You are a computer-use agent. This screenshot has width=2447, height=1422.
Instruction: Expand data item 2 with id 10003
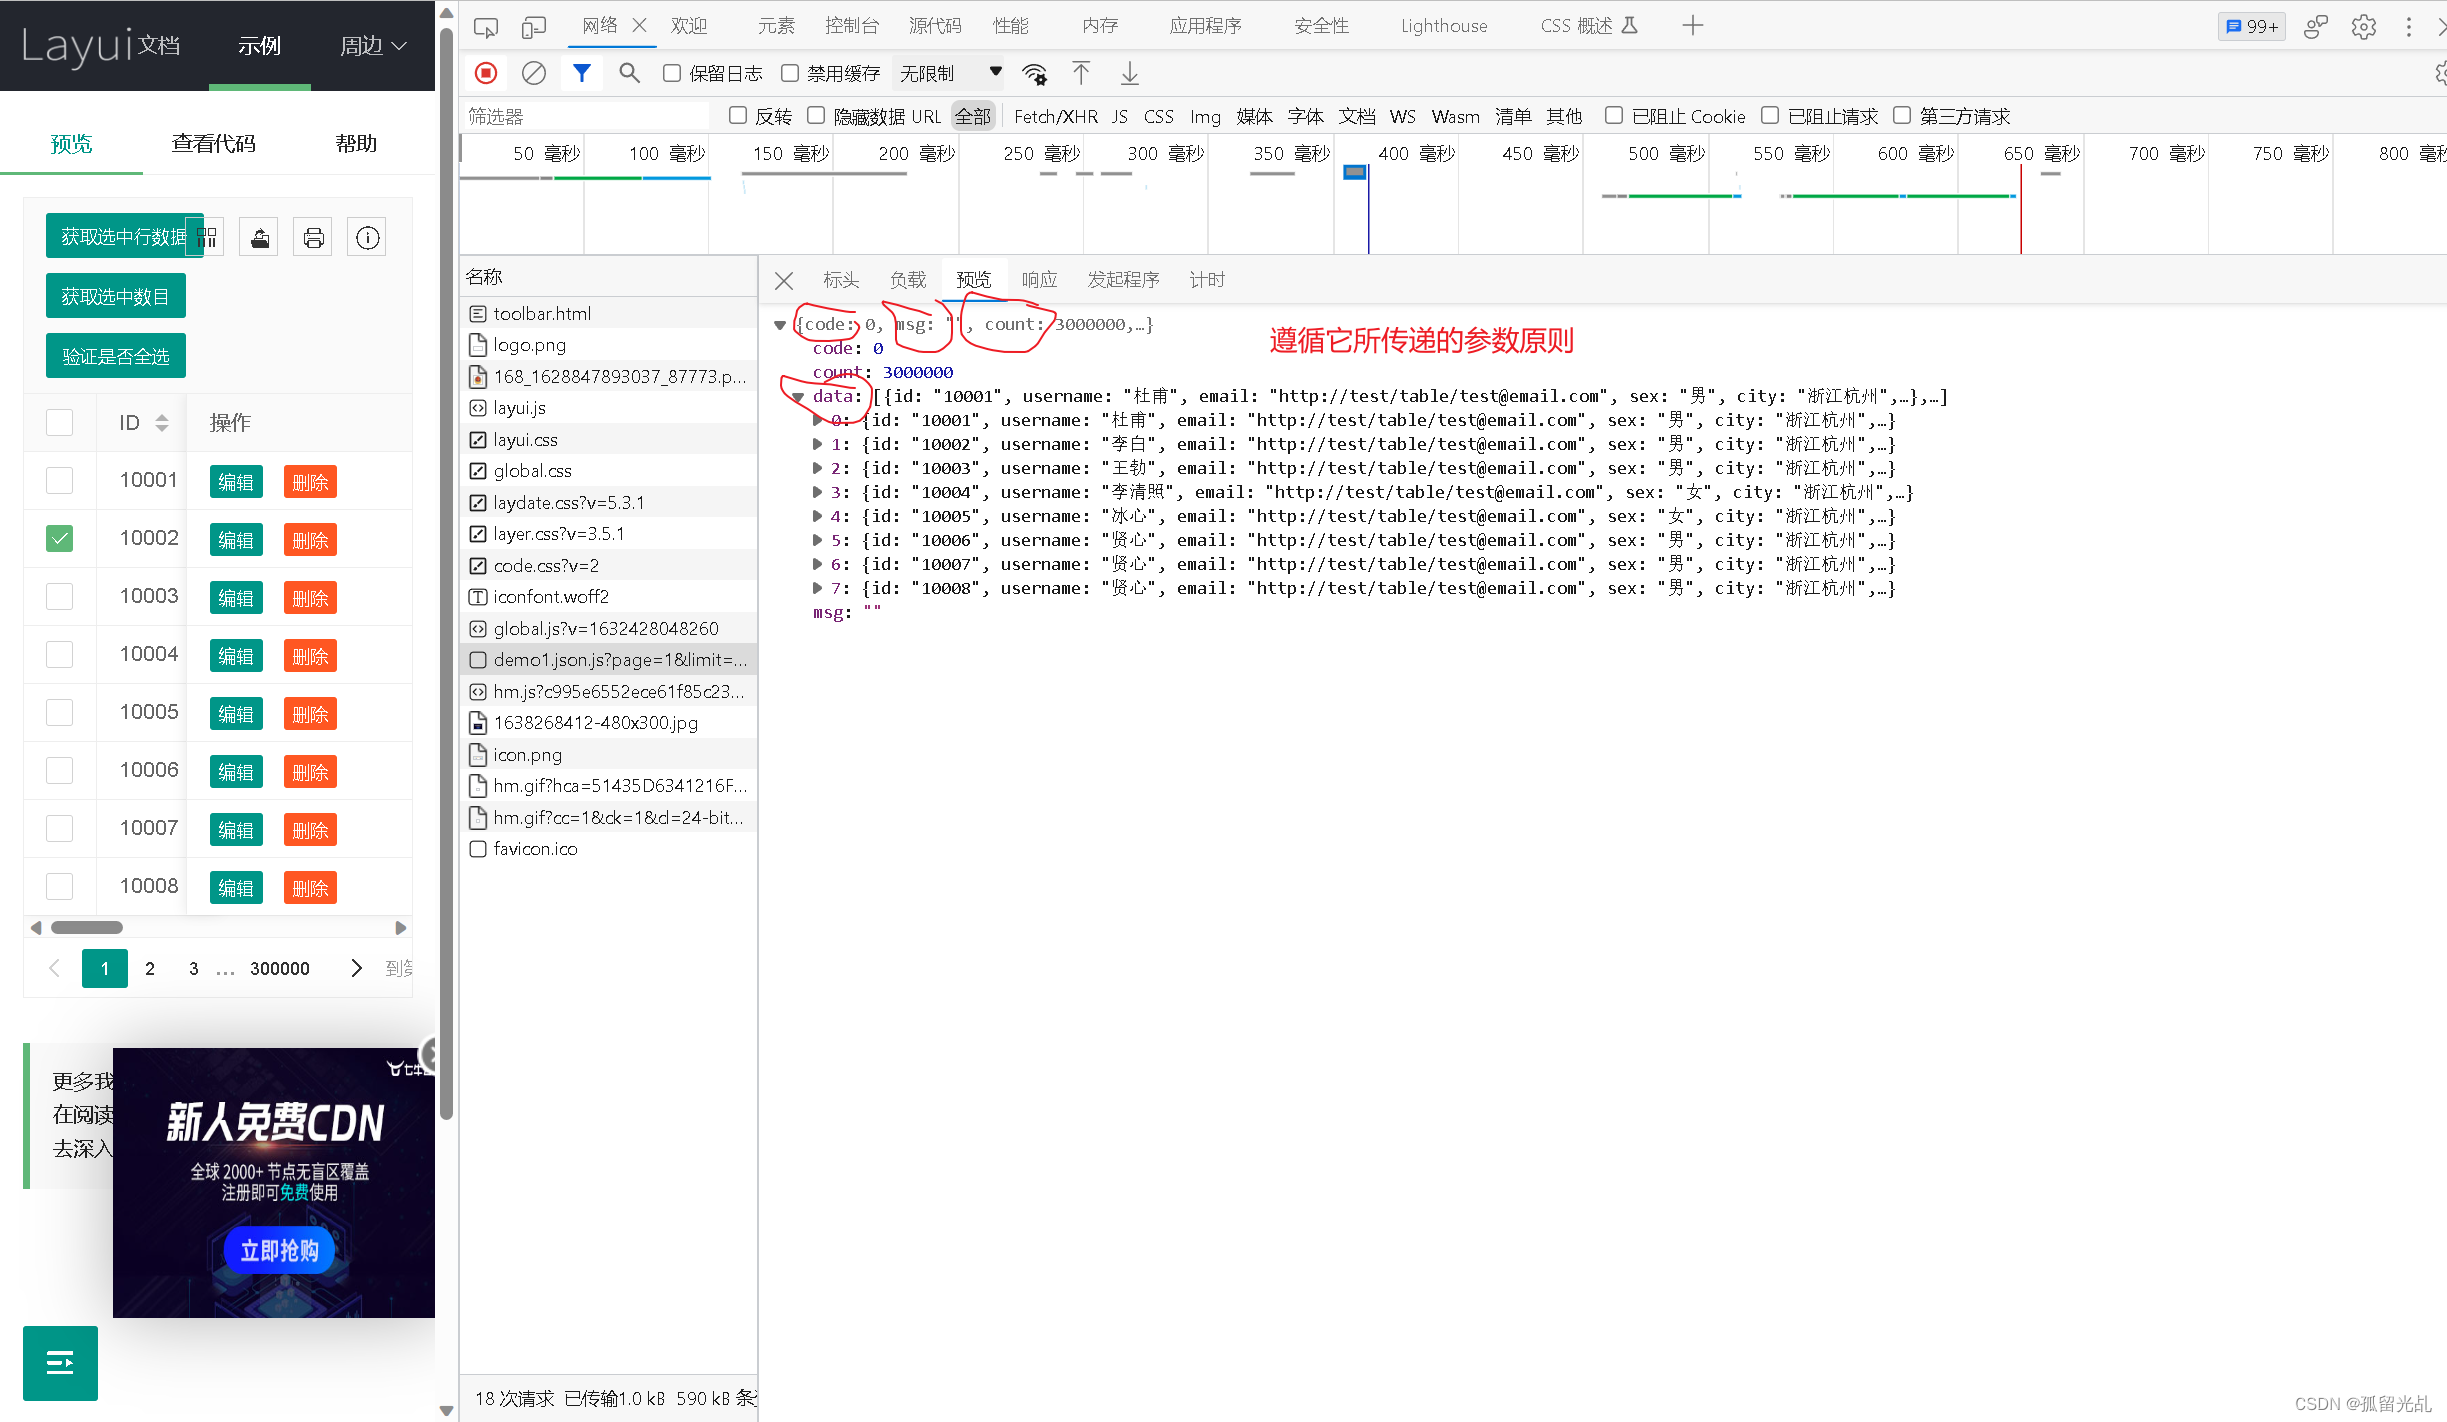[x=818, y=468]
